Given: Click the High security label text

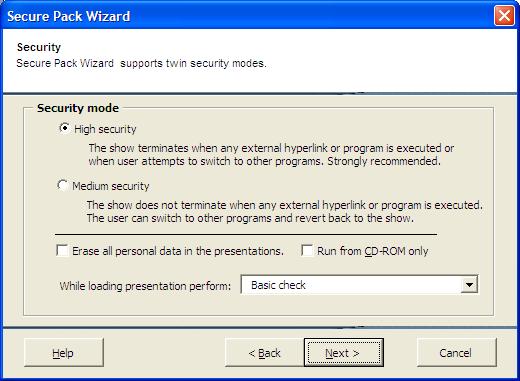Looking at the screenshot, I should [x=105, y=129].
